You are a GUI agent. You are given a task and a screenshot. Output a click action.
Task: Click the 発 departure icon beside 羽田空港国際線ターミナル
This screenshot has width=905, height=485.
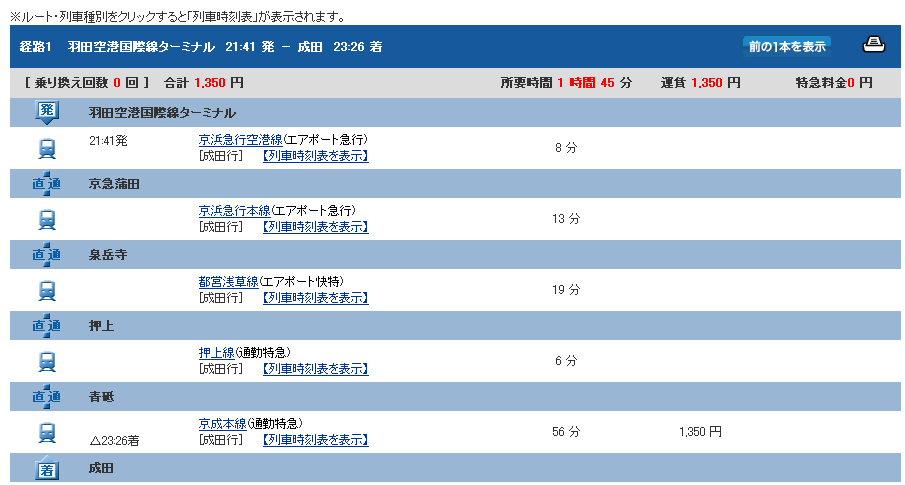[x=47, y=112]
